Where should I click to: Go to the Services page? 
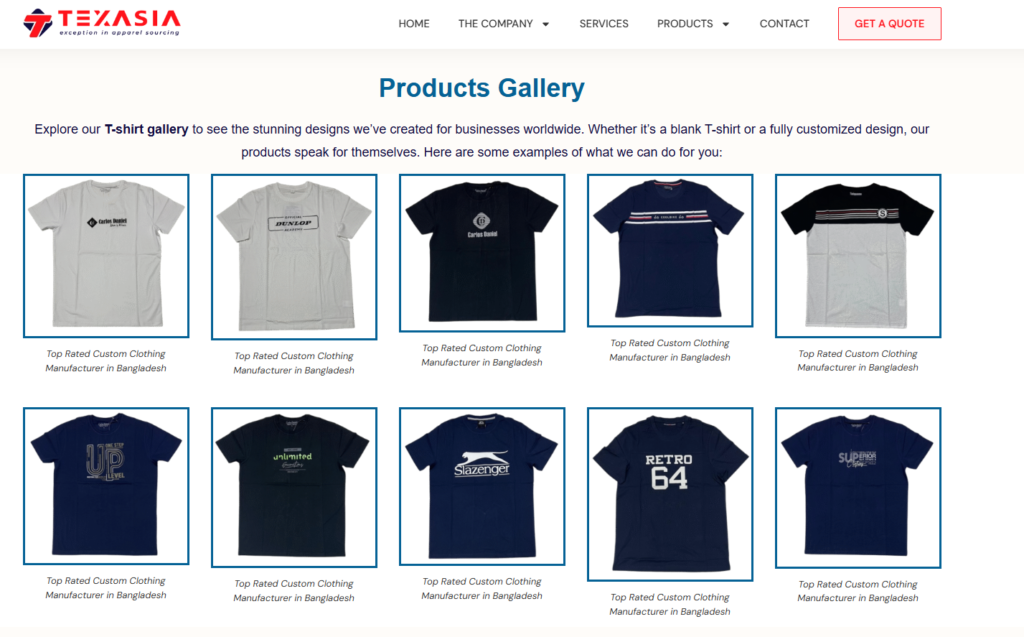(604, 24)
